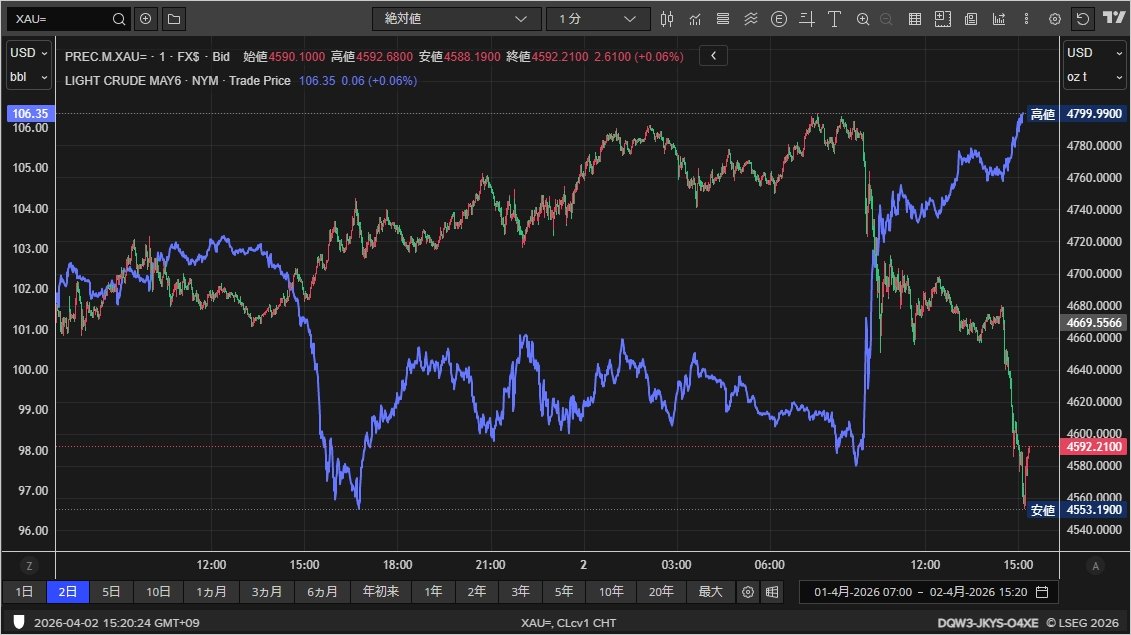Image resolution: width=1131 pixels, height=635 pixels.
Task: Select the crosshair line drawing tool
Action: tap(807, 19)
